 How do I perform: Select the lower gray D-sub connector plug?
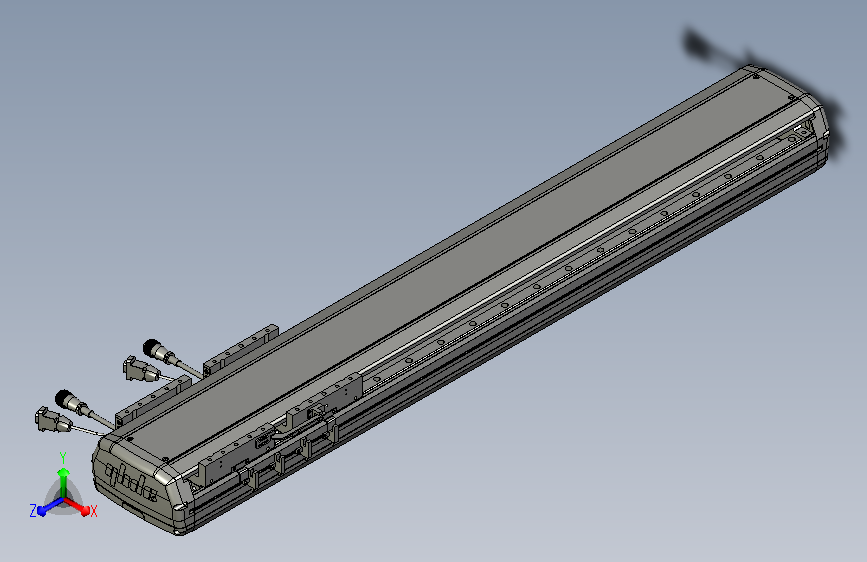(53, 419)
